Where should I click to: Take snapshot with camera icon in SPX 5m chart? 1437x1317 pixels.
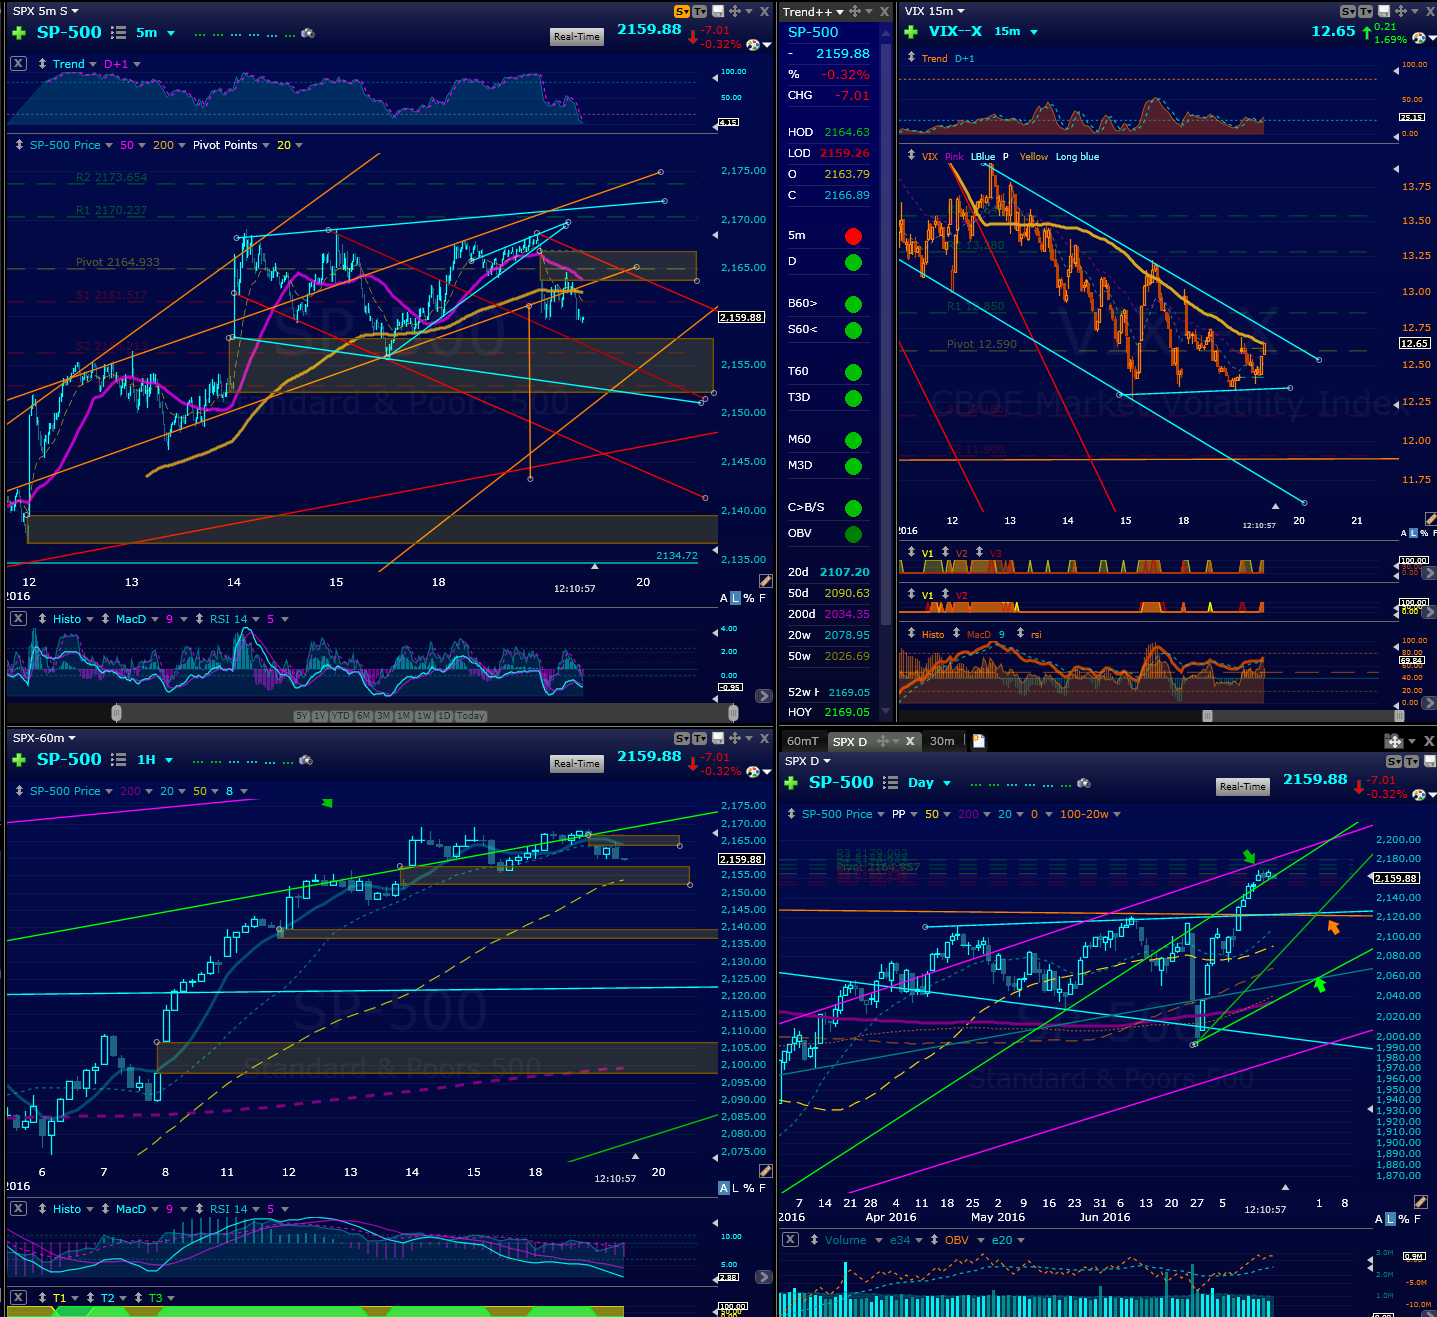308,33
